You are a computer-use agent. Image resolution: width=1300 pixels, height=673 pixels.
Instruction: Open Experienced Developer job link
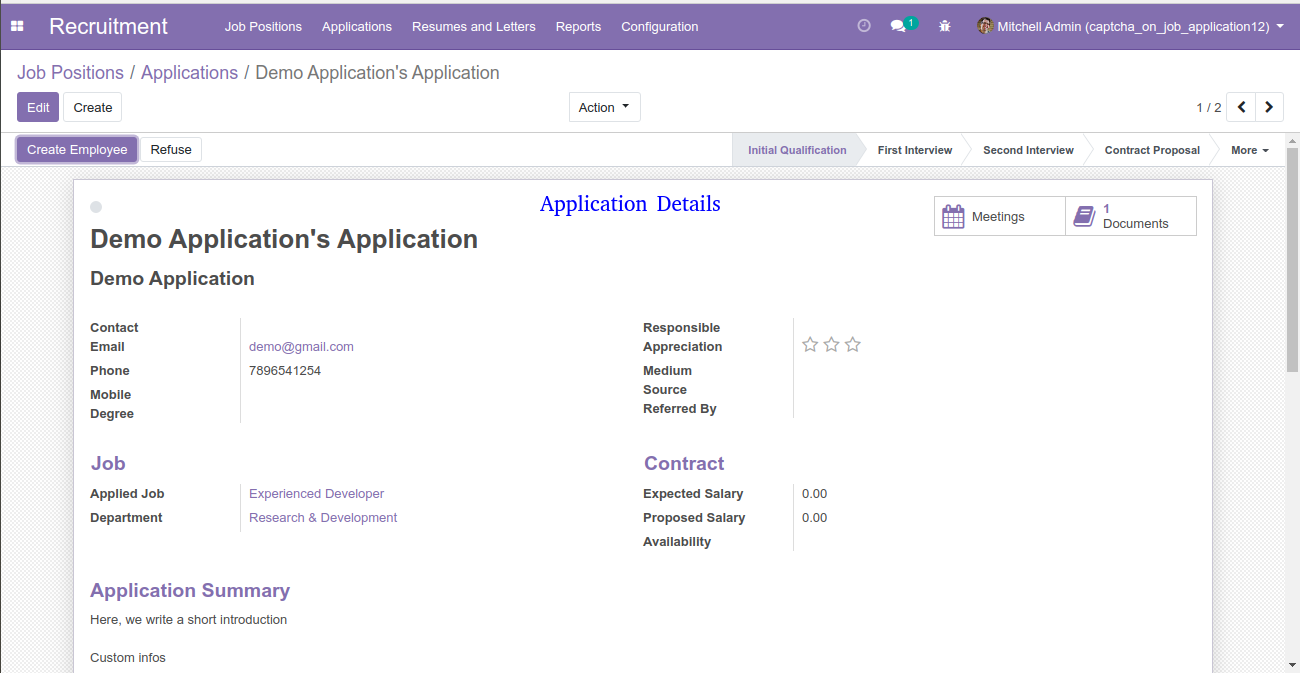click(x=316, y=494)
